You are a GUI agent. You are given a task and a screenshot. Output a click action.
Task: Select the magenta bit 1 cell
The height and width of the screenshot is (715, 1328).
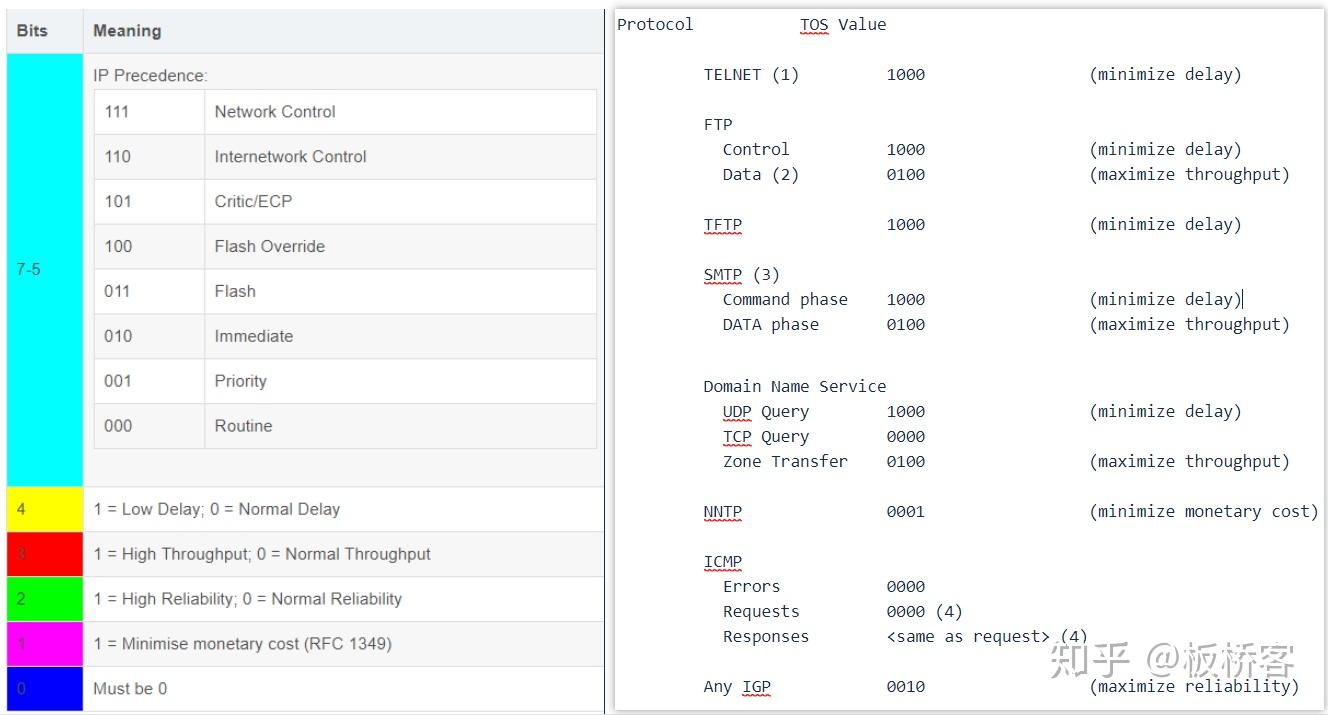click(43, 644)
